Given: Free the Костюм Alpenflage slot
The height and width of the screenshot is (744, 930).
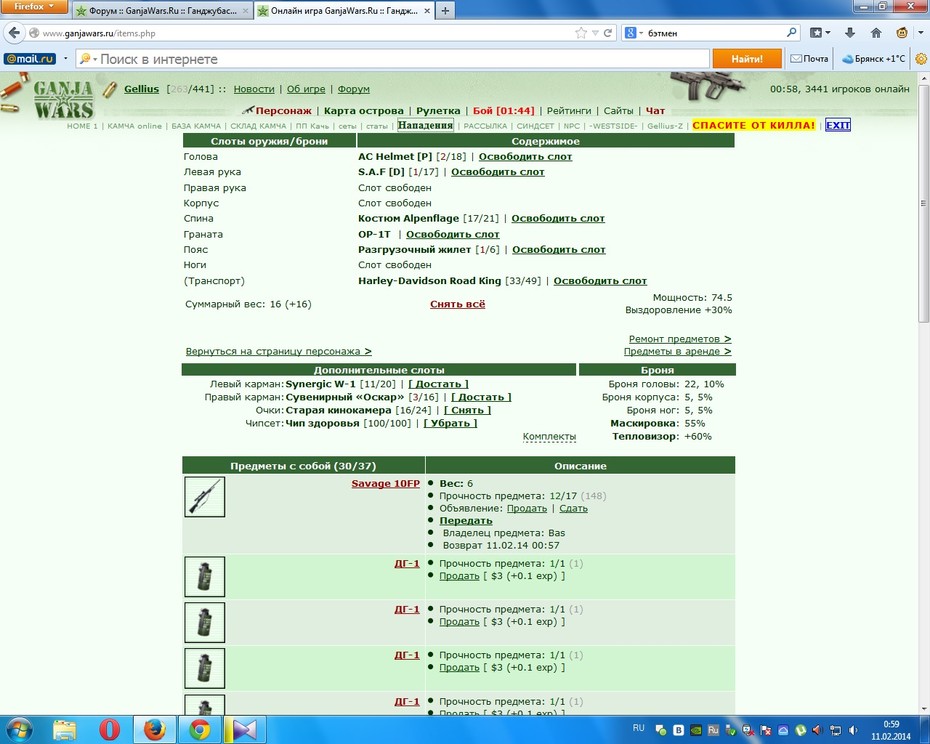Looking at the screenshot, I should click(x=558, y=218).
